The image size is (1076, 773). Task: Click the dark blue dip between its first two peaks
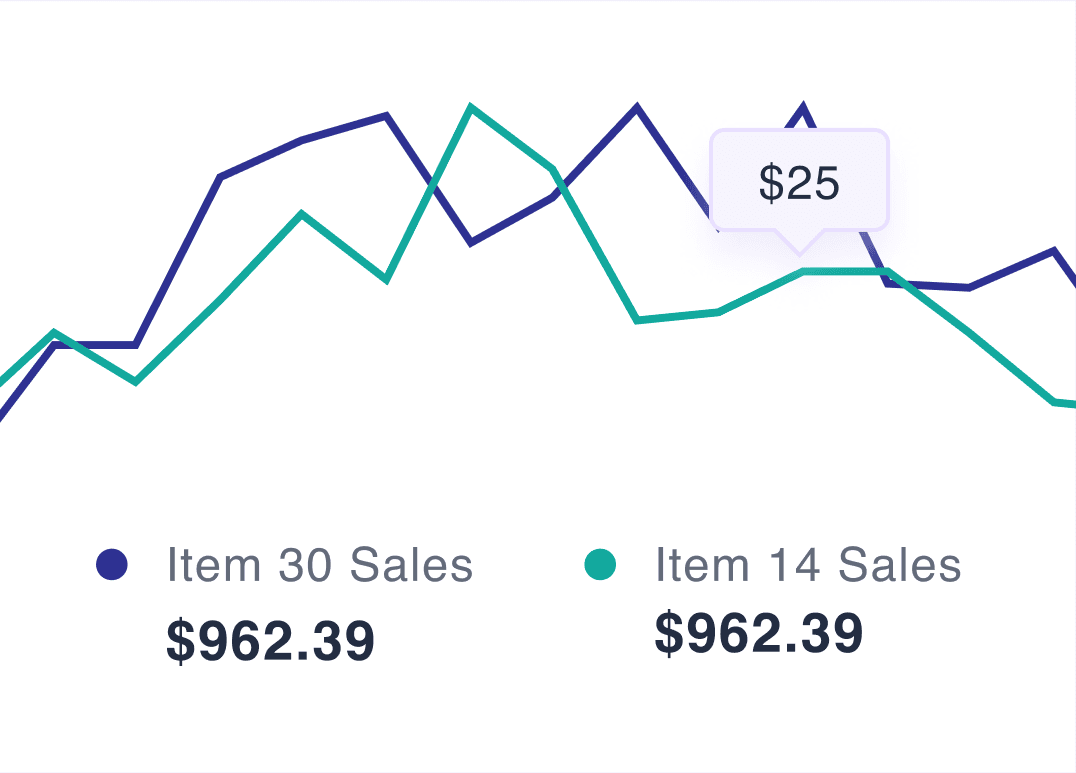[x=471, y=242]
